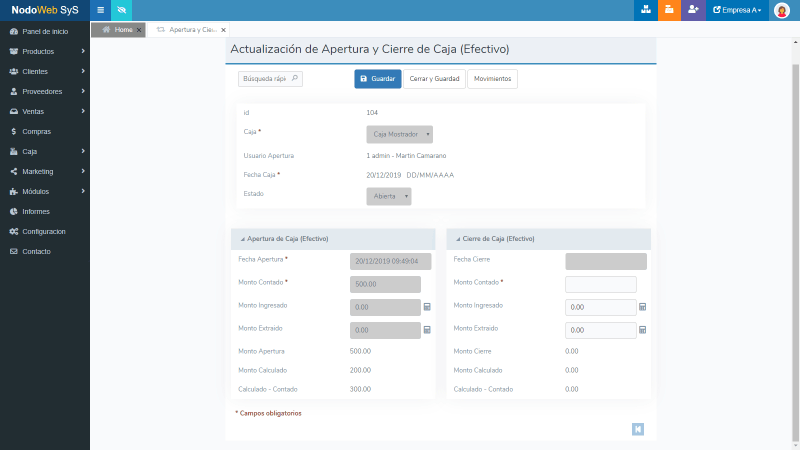Viewport: 800px width, 450px height.
Task: Expand the Productos sidebar menu
Action: 45,51
